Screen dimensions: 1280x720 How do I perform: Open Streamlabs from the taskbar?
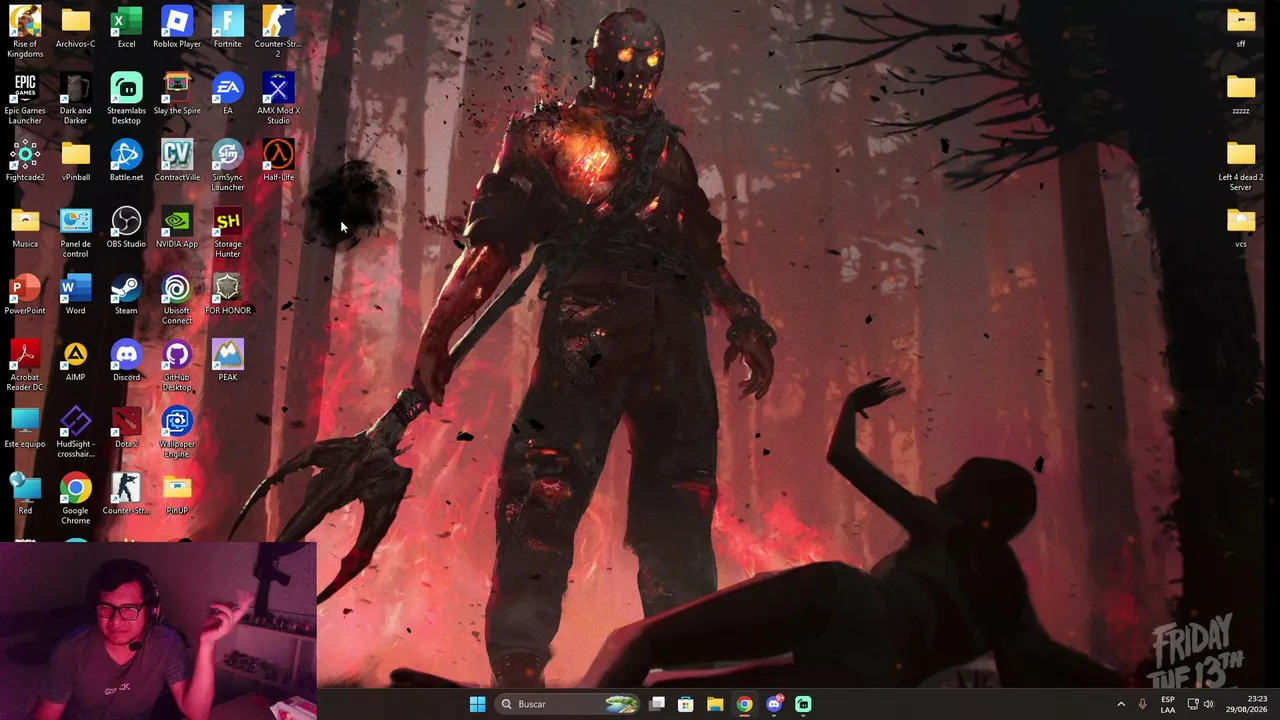pyautogui.click(x=803, y=704)
